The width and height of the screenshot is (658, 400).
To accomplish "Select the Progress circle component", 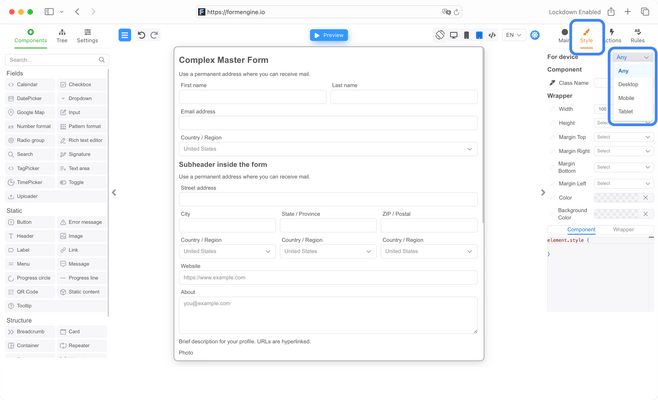I will tap(30, 278).
